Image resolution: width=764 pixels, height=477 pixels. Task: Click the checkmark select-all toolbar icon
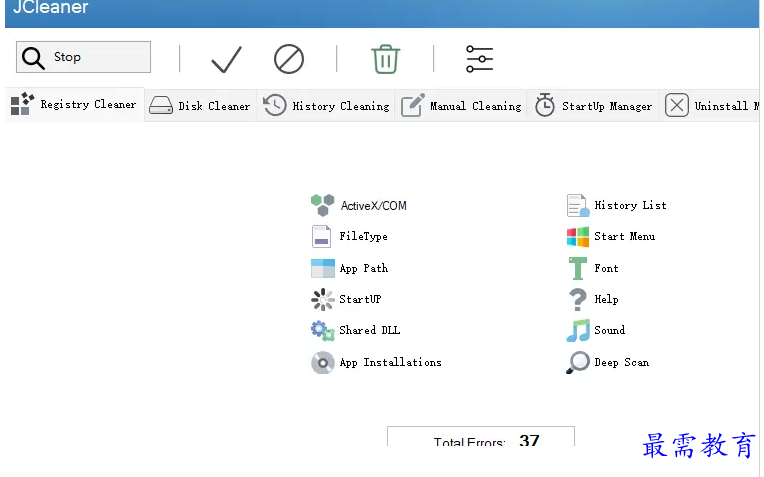pos(227,59)
